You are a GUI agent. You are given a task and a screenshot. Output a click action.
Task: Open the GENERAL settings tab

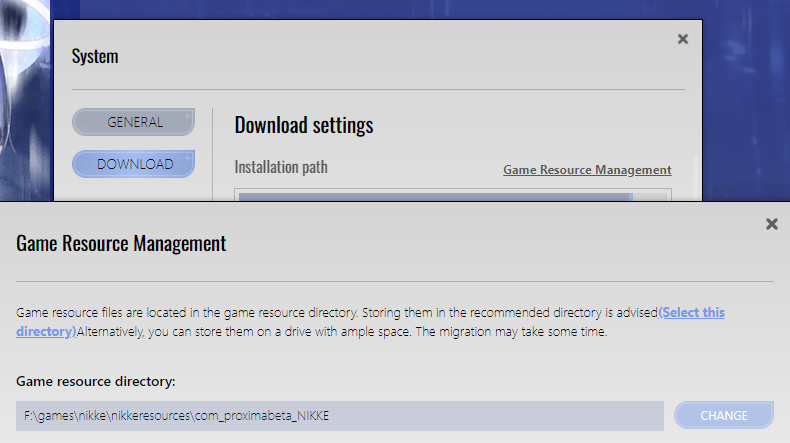[134, 122]
